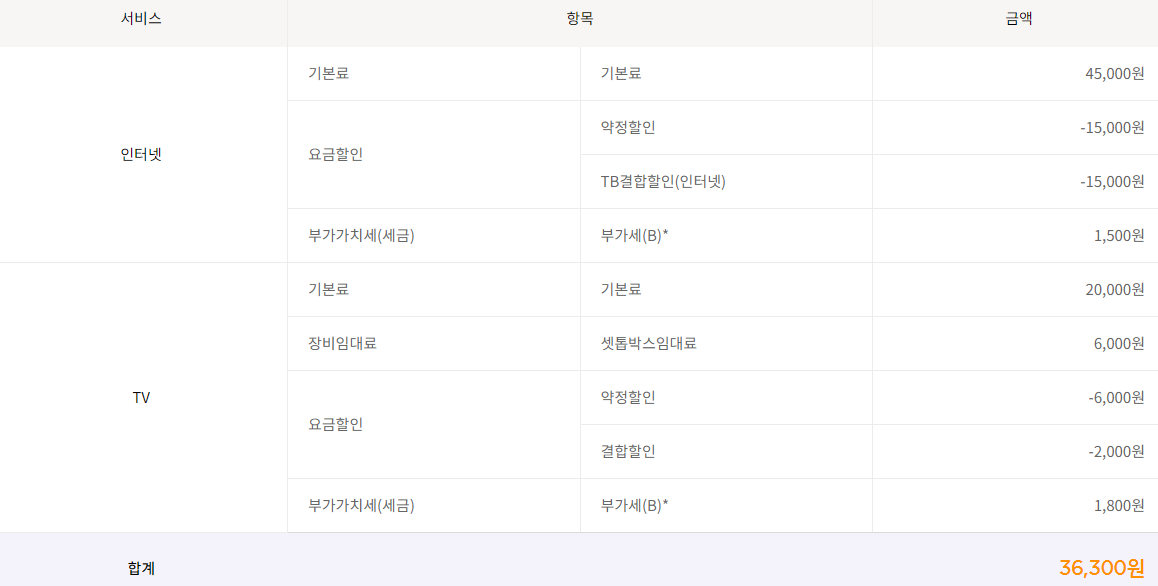
Task: Click the 셋톱박스임대료 item
Action: point(648,344)
